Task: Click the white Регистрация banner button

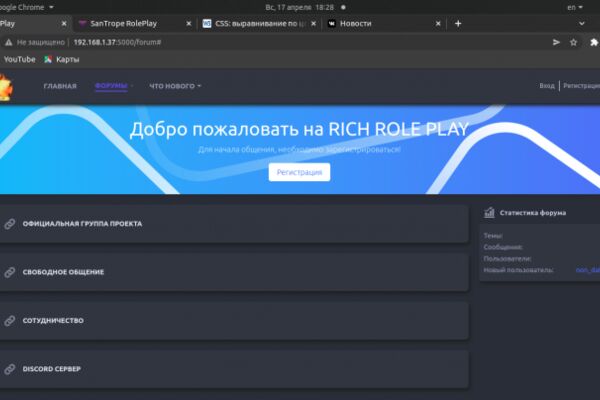Action: coord(299,172)
